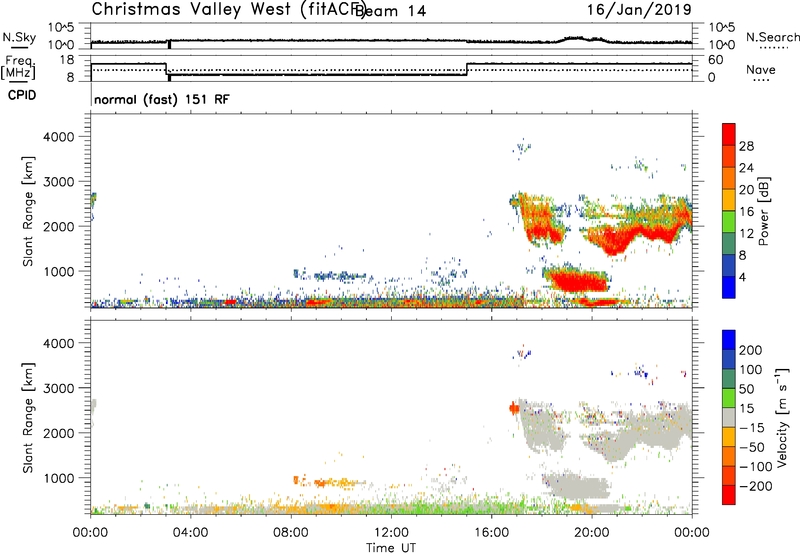Click the power colorbar yellow segment near 16
Screen dimensions: 800x554
pos(729,200)
